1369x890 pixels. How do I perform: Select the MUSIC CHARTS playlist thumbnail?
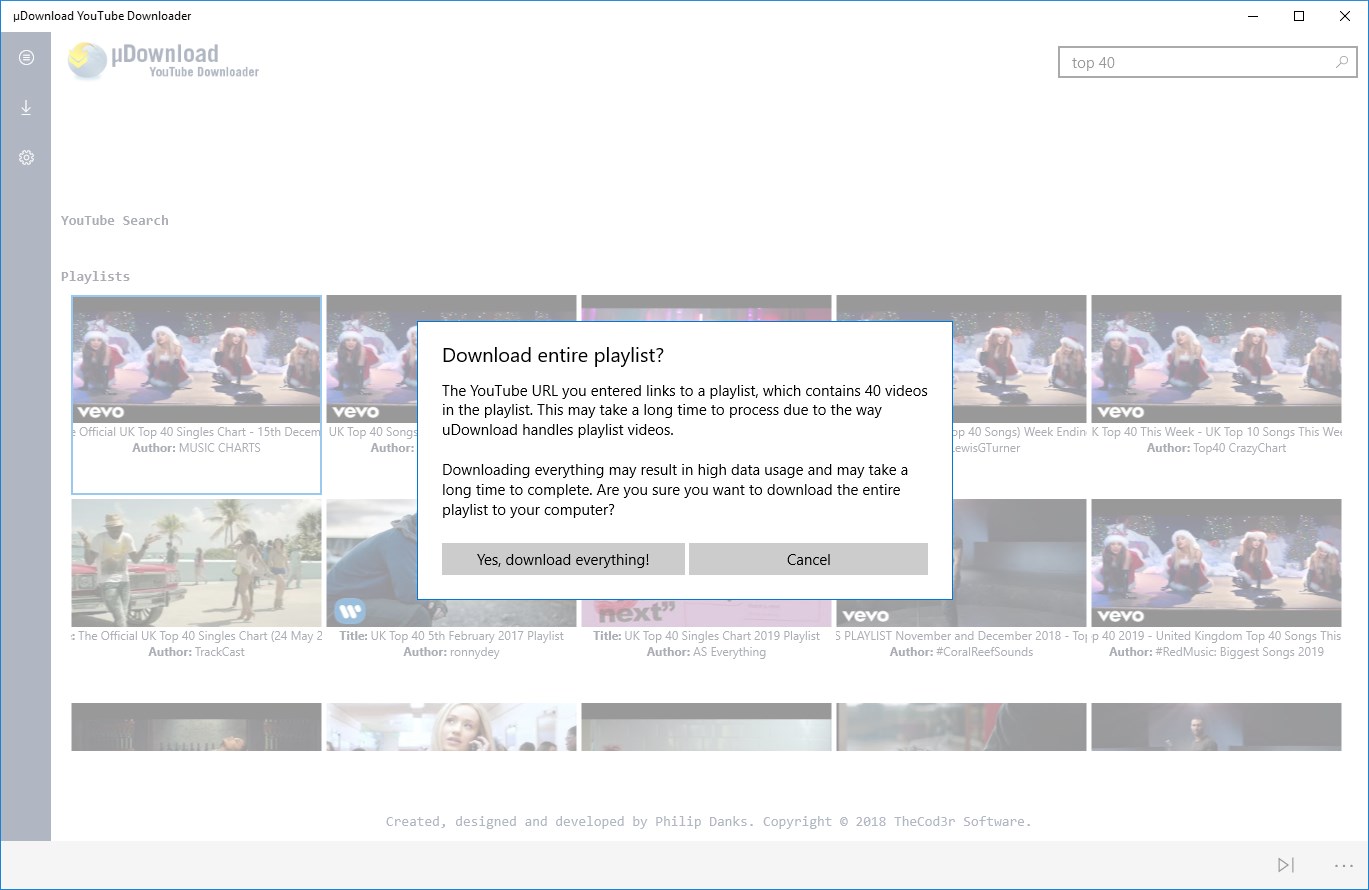point(197,358)
